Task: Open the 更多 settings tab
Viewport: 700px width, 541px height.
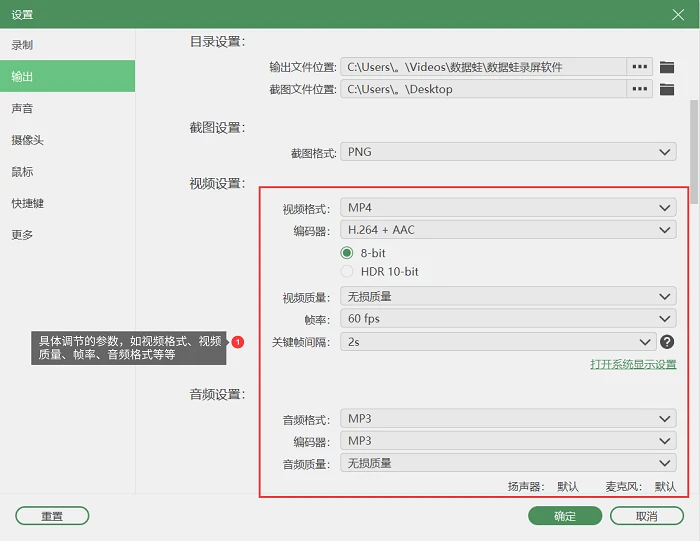Action: pyautogui.click(x=67, y=235)
